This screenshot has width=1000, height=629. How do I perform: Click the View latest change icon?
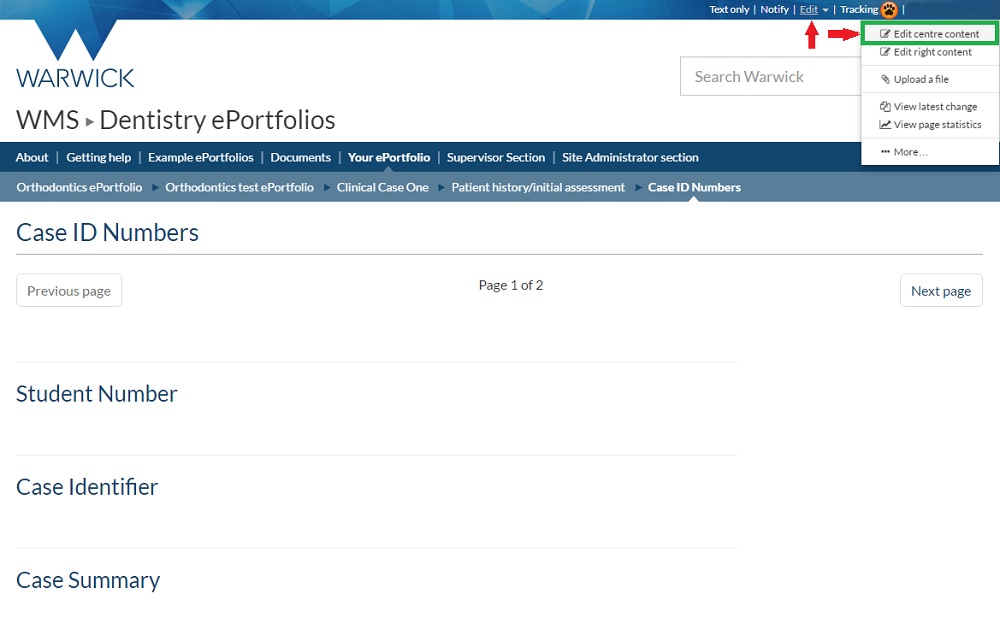tap(885, 107)
